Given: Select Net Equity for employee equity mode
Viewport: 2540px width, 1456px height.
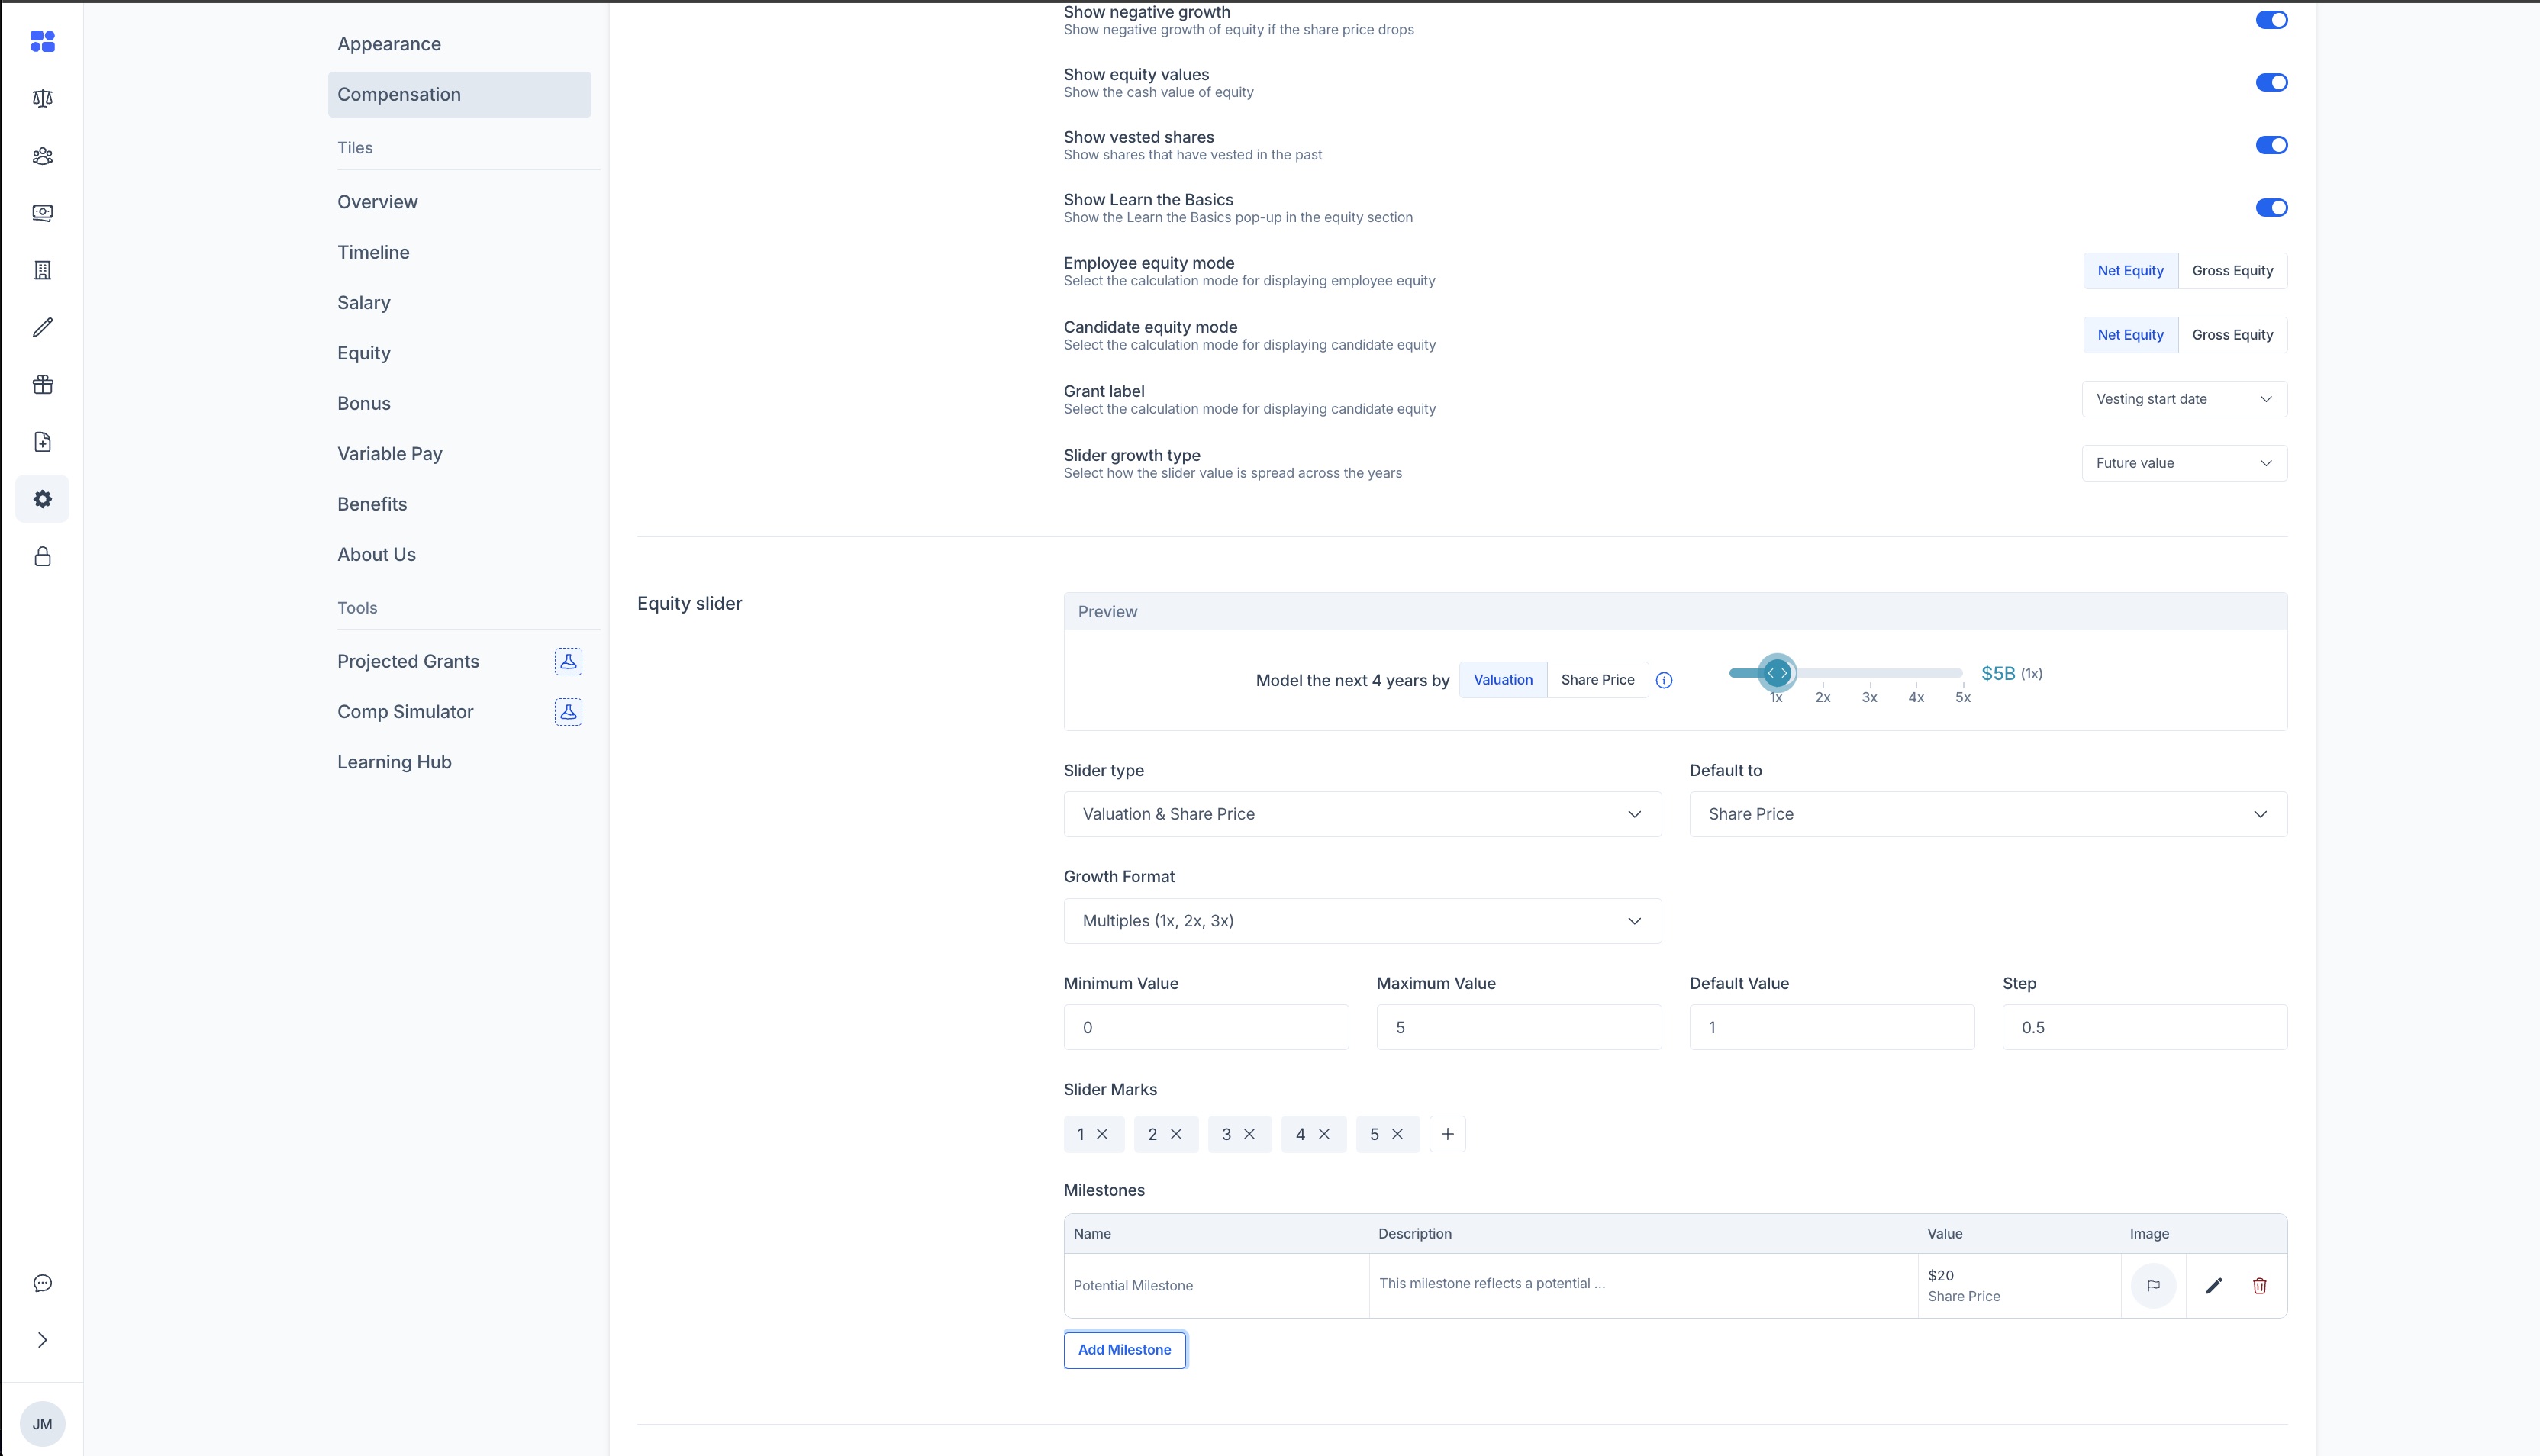Looking at the screenshot, I should (x=2130, y=271).
